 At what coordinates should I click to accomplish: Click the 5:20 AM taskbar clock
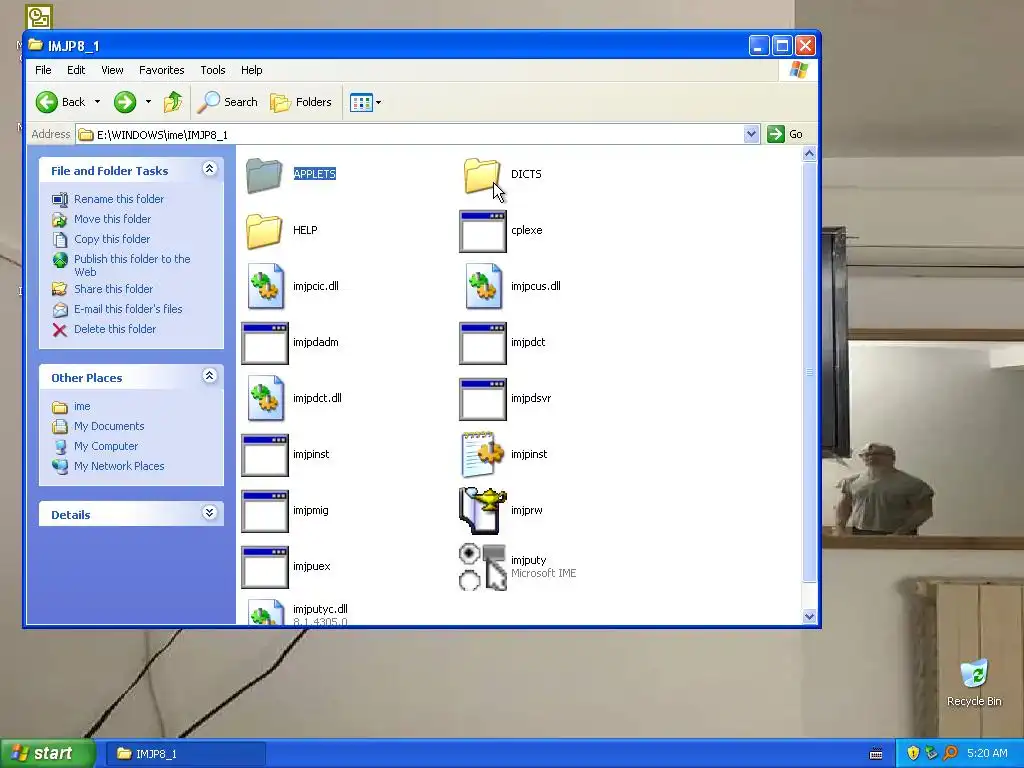click(987, 753)
